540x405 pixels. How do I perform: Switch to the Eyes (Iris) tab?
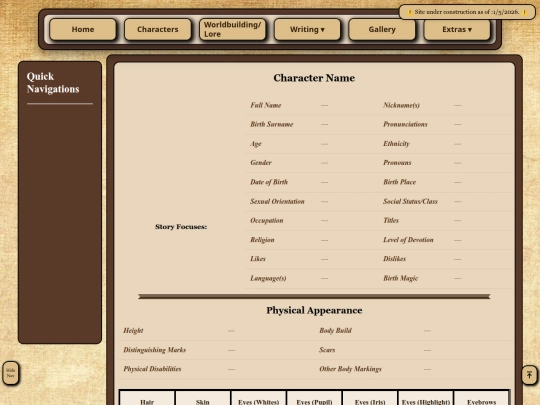pyautogui.click(x=370, y=399)
